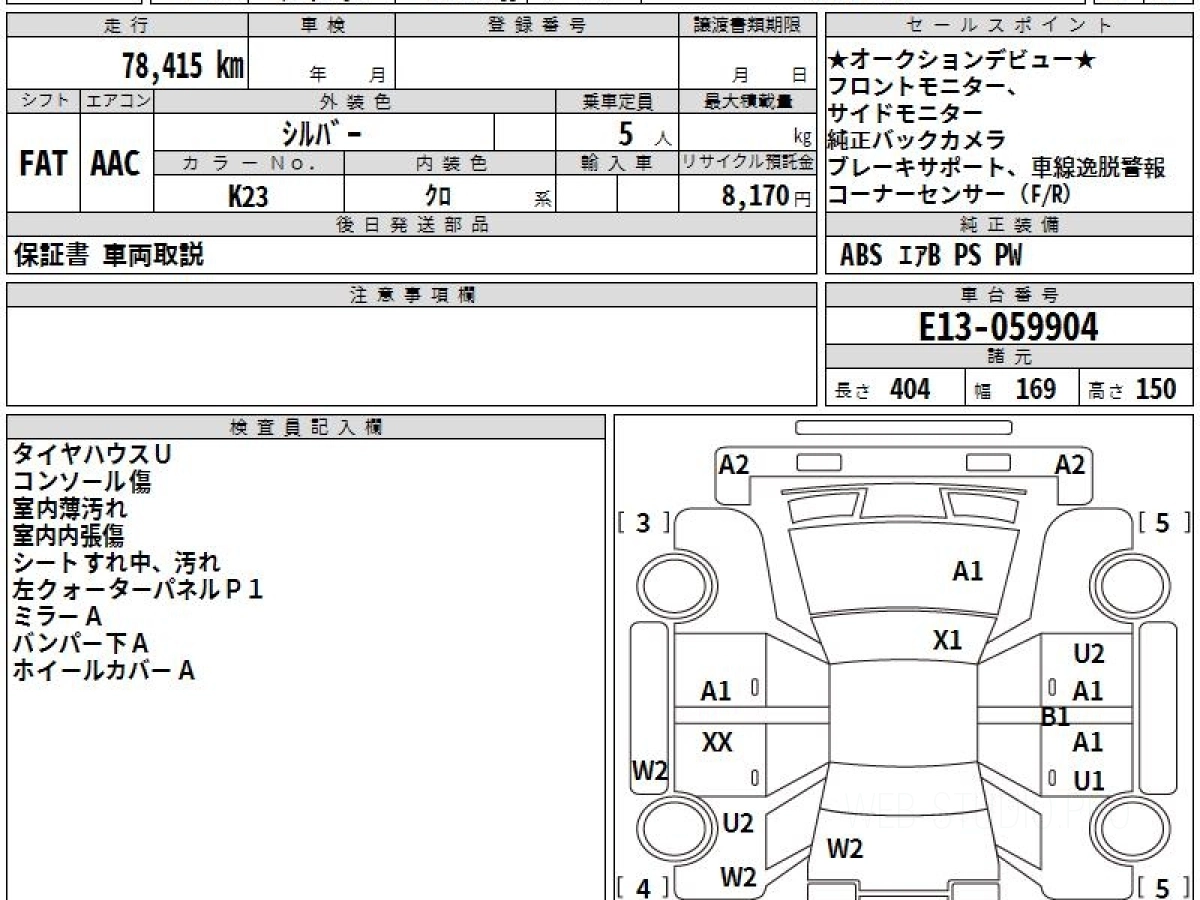
Task: Click inspector note タイヤハウスU
Action: (92, 454)
